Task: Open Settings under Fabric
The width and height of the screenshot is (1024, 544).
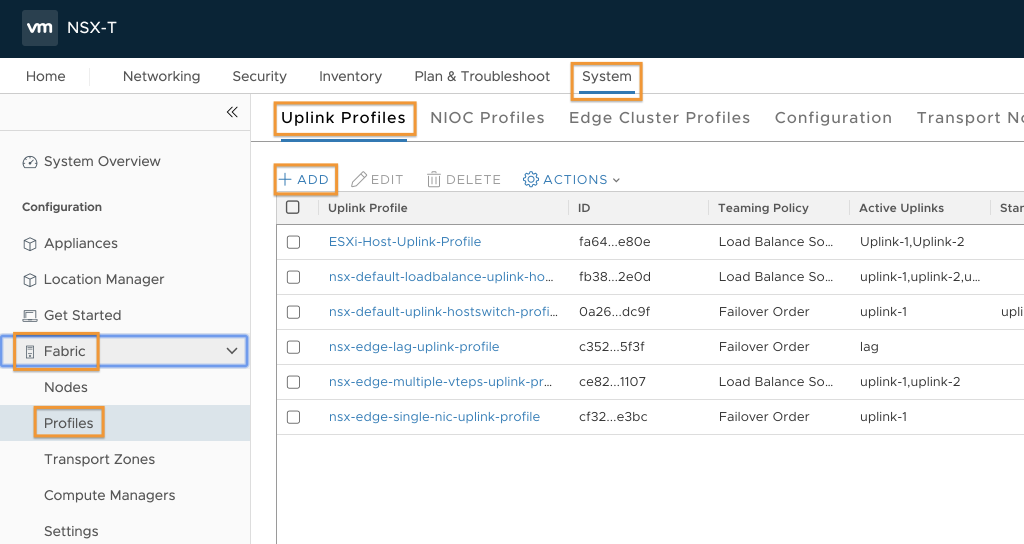Action: click(x=71, y=531)
